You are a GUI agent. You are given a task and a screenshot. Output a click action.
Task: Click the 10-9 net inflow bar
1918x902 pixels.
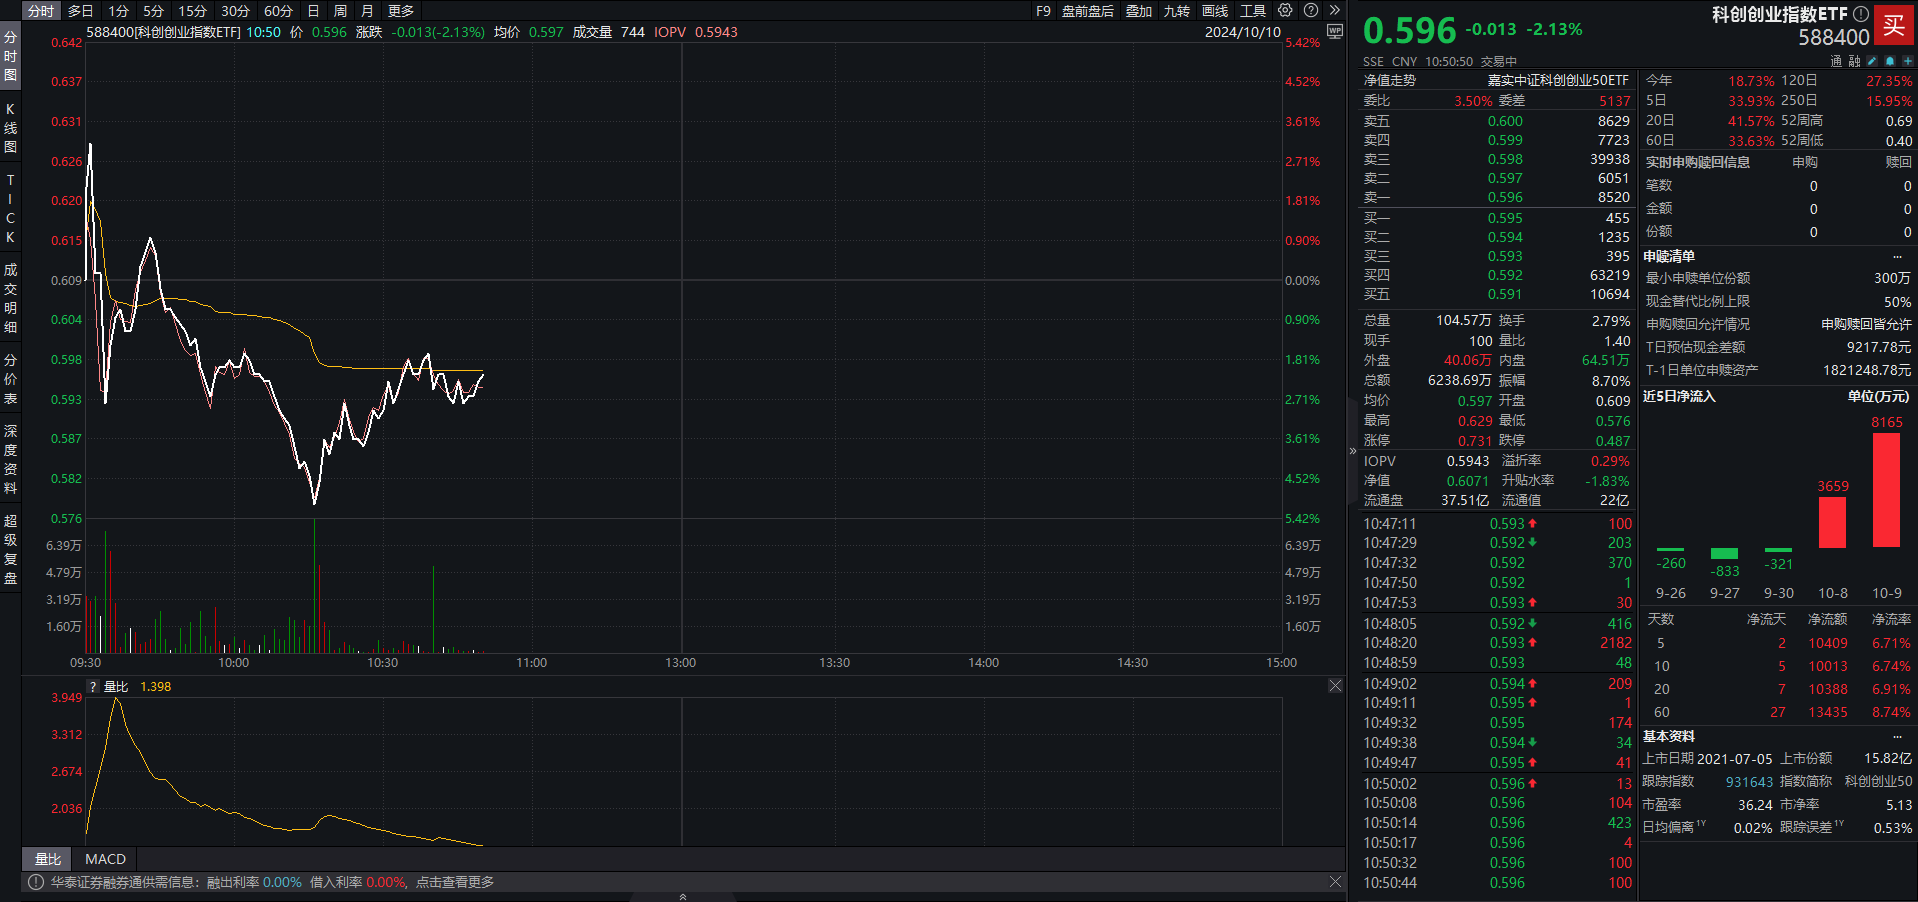click(1886, 490)
